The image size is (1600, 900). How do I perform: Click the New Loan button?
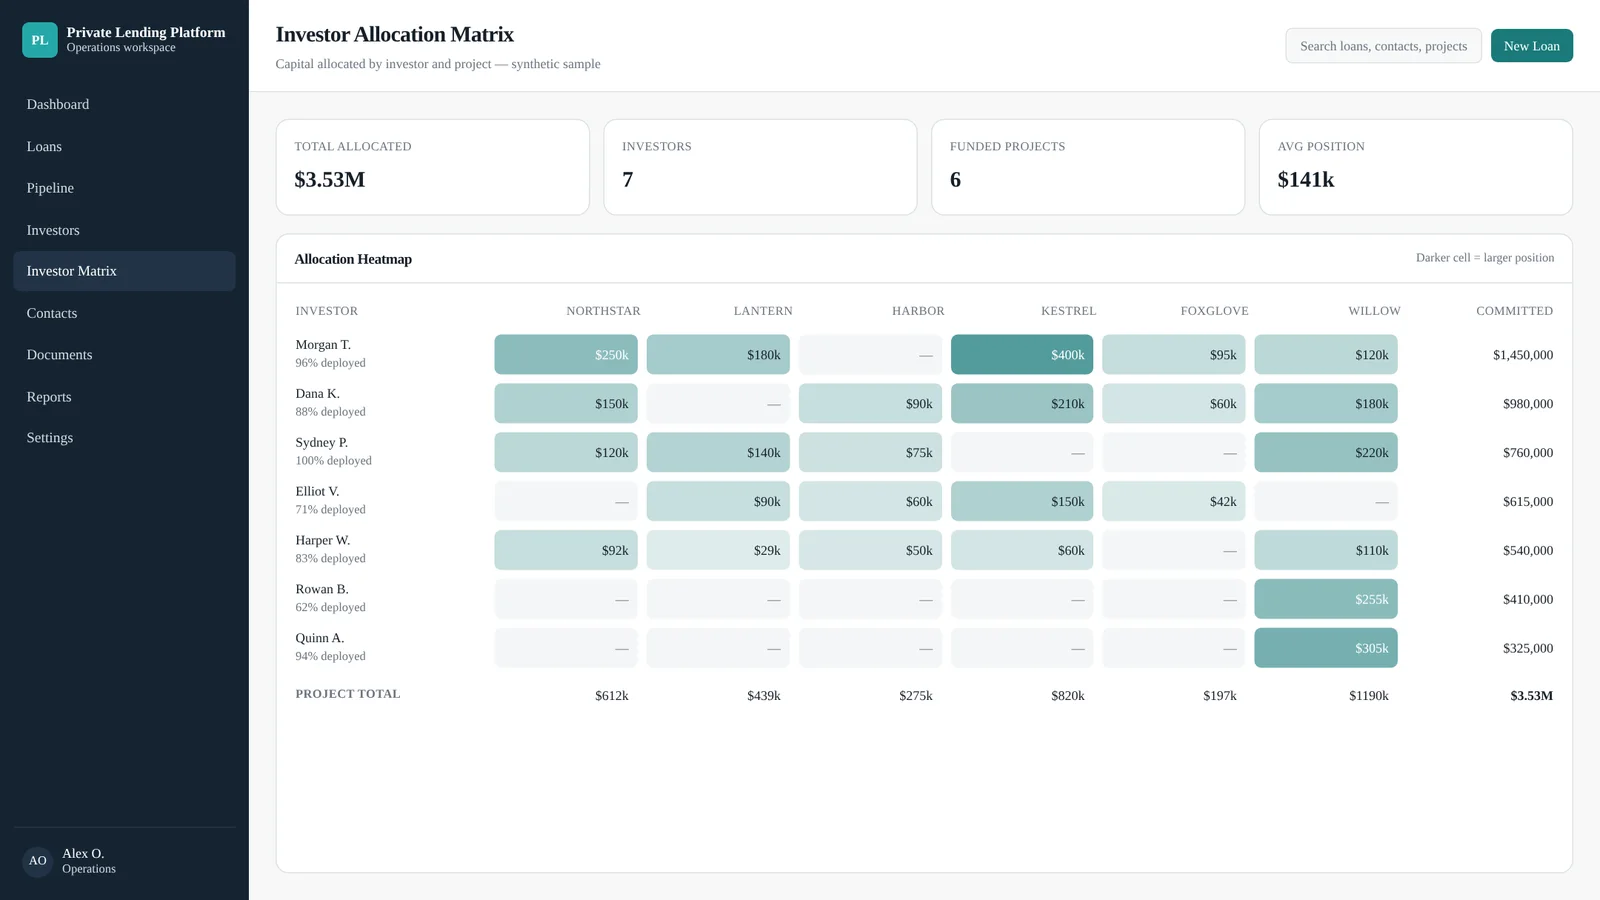tap(1531, 46)
